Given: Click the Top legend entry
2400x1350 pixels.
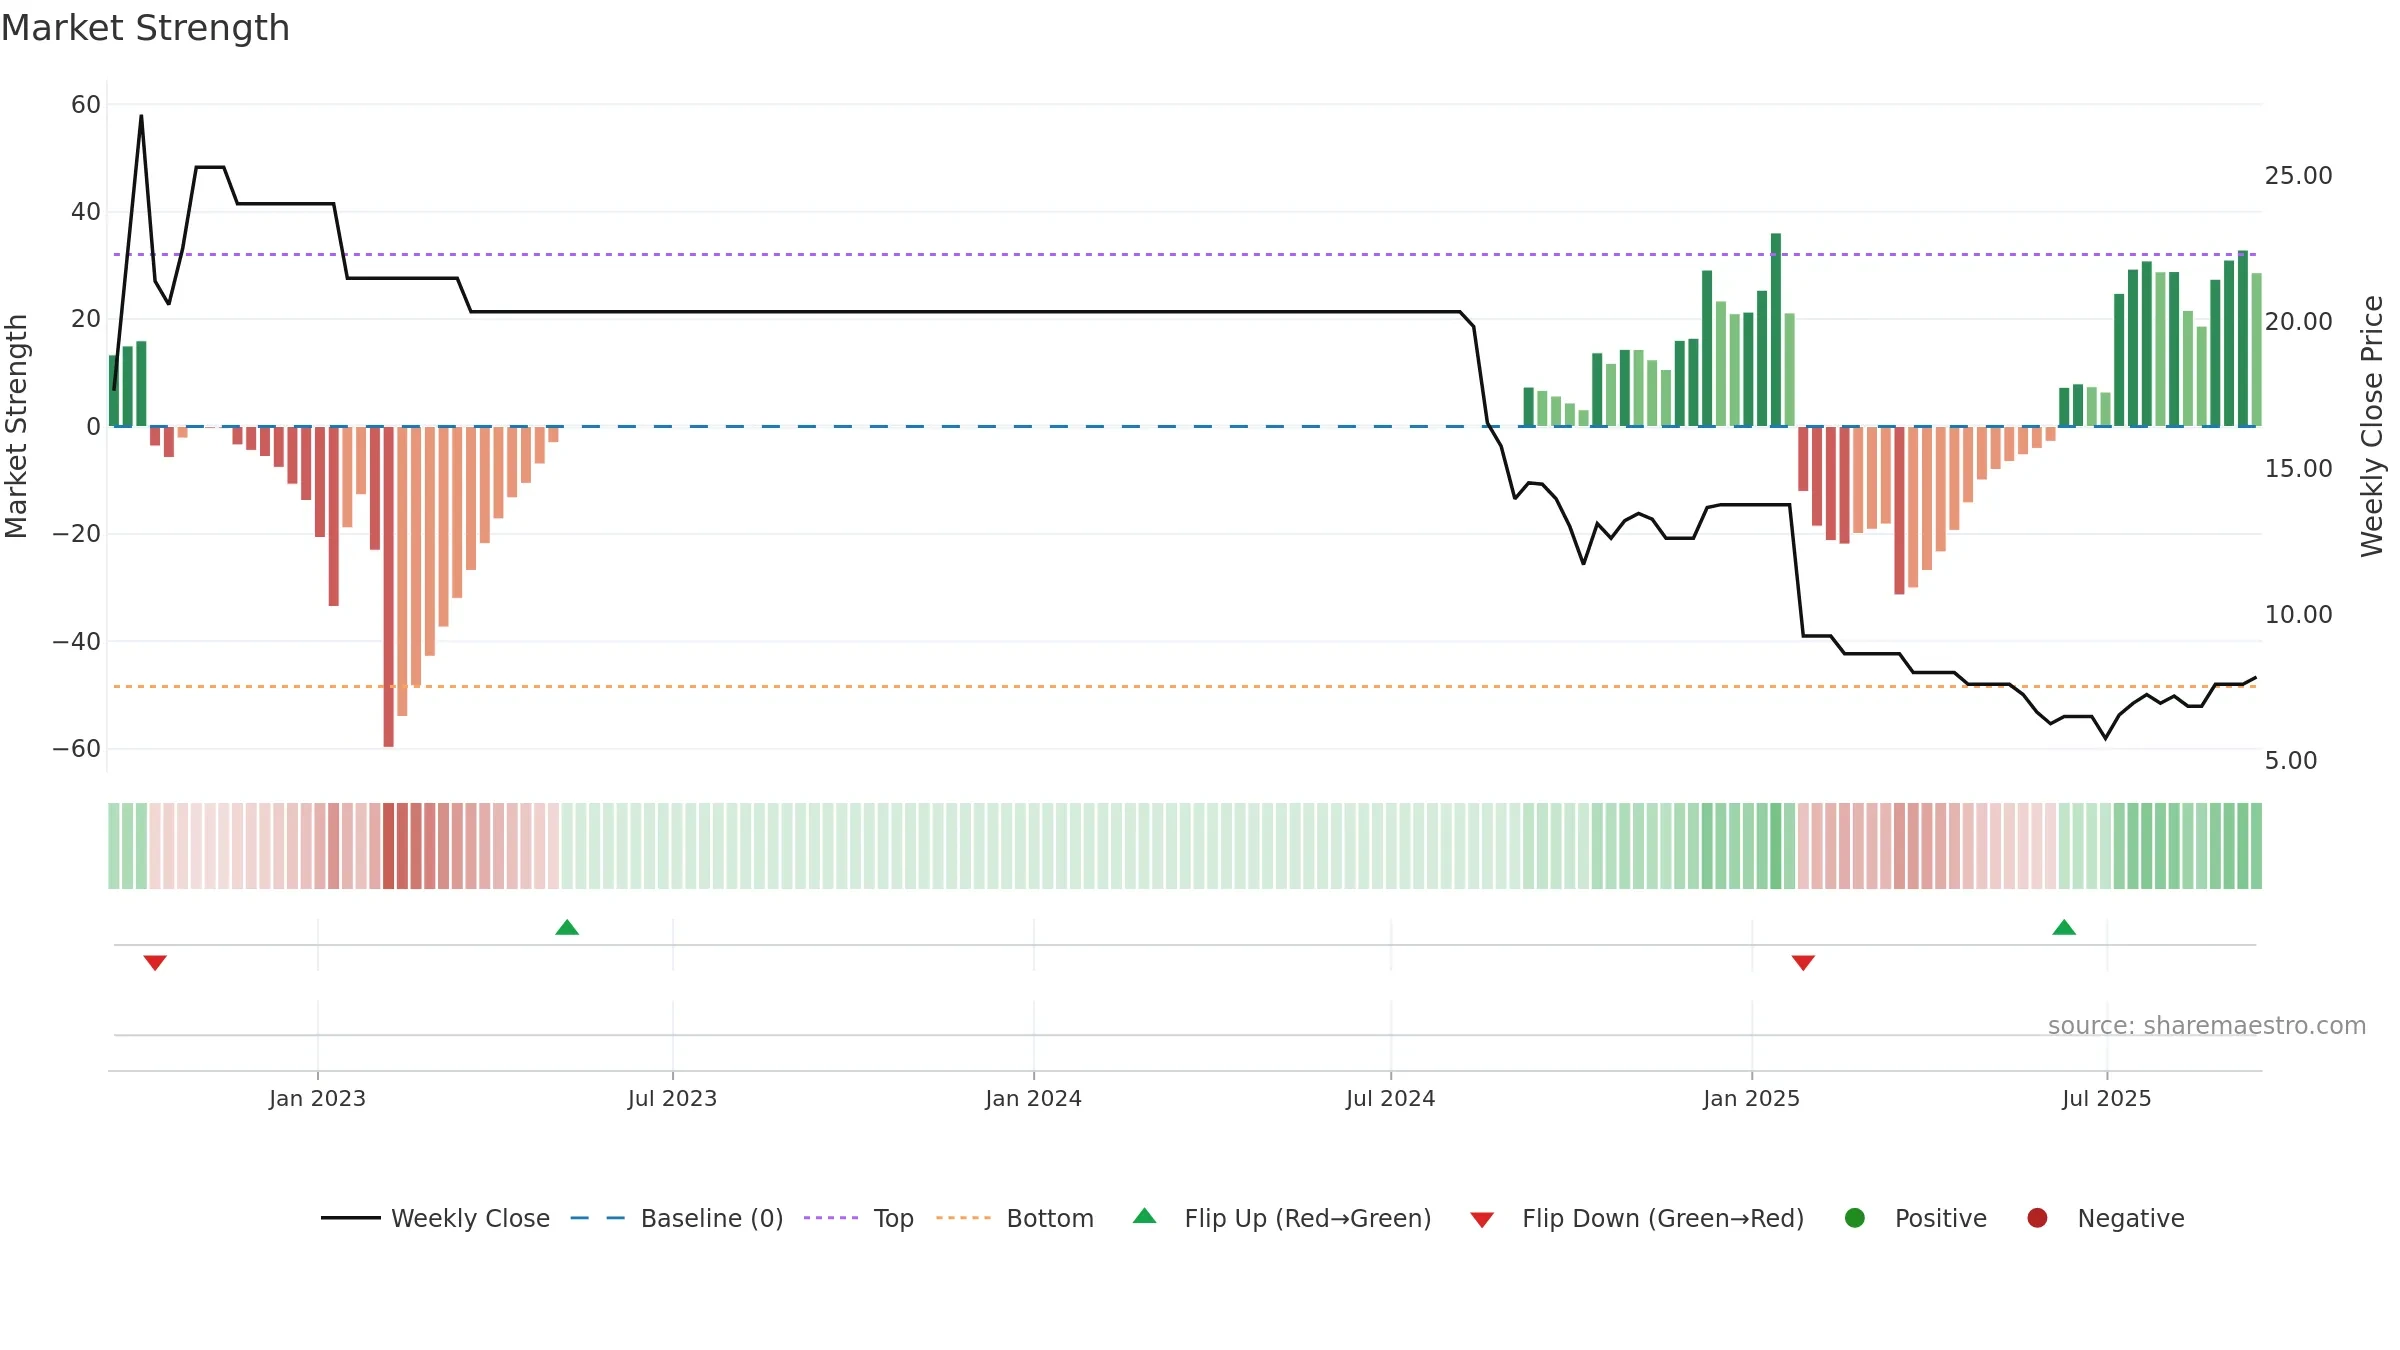Looking at the screenshot, I should click(x=859, y=1218).
